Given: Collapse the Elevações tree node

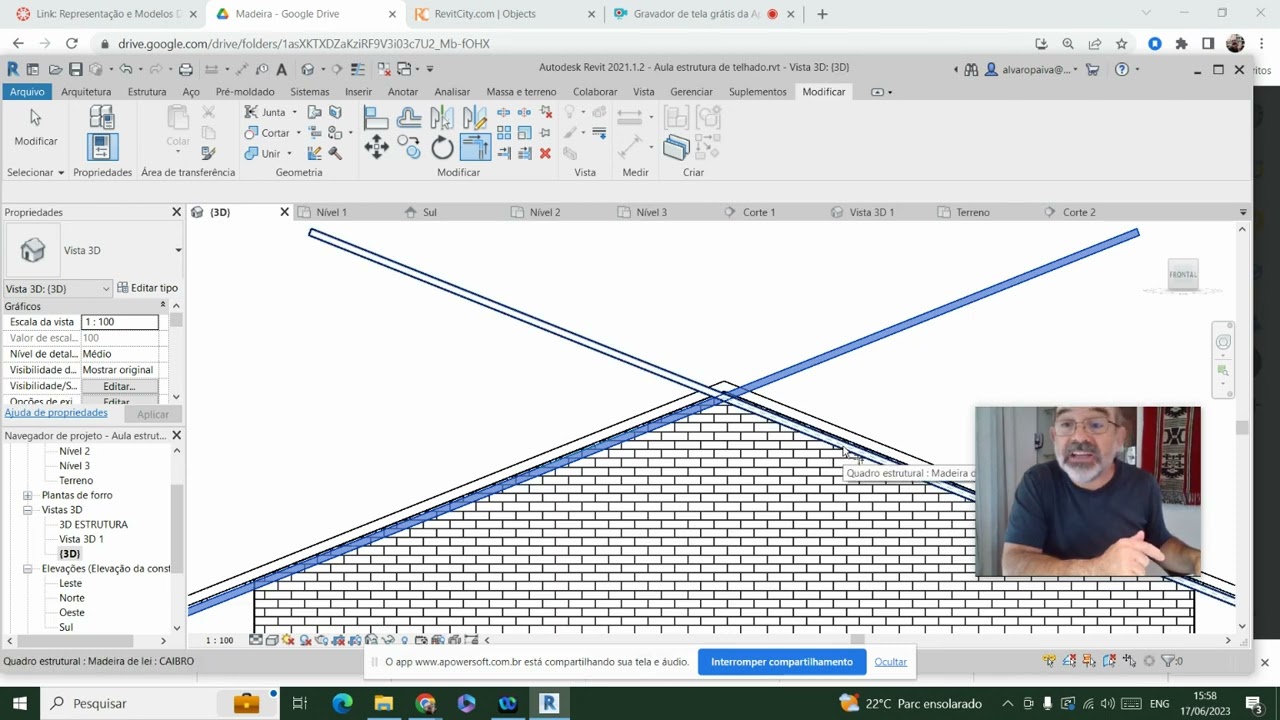Looking at the screenshot, I should pyautogui.click(x=28, y=569).
